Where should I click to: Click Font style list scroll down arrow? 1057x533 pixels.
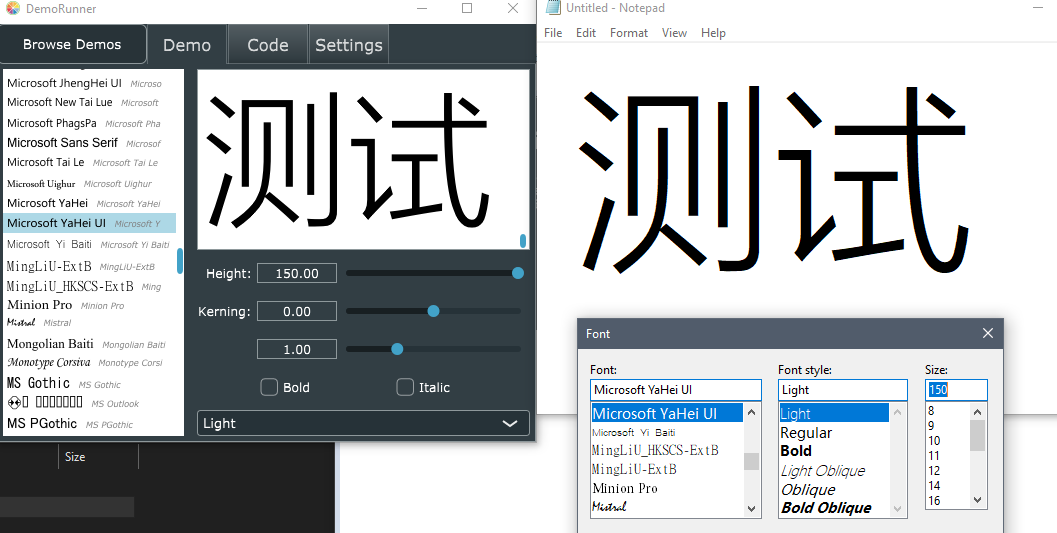[897, 509]
